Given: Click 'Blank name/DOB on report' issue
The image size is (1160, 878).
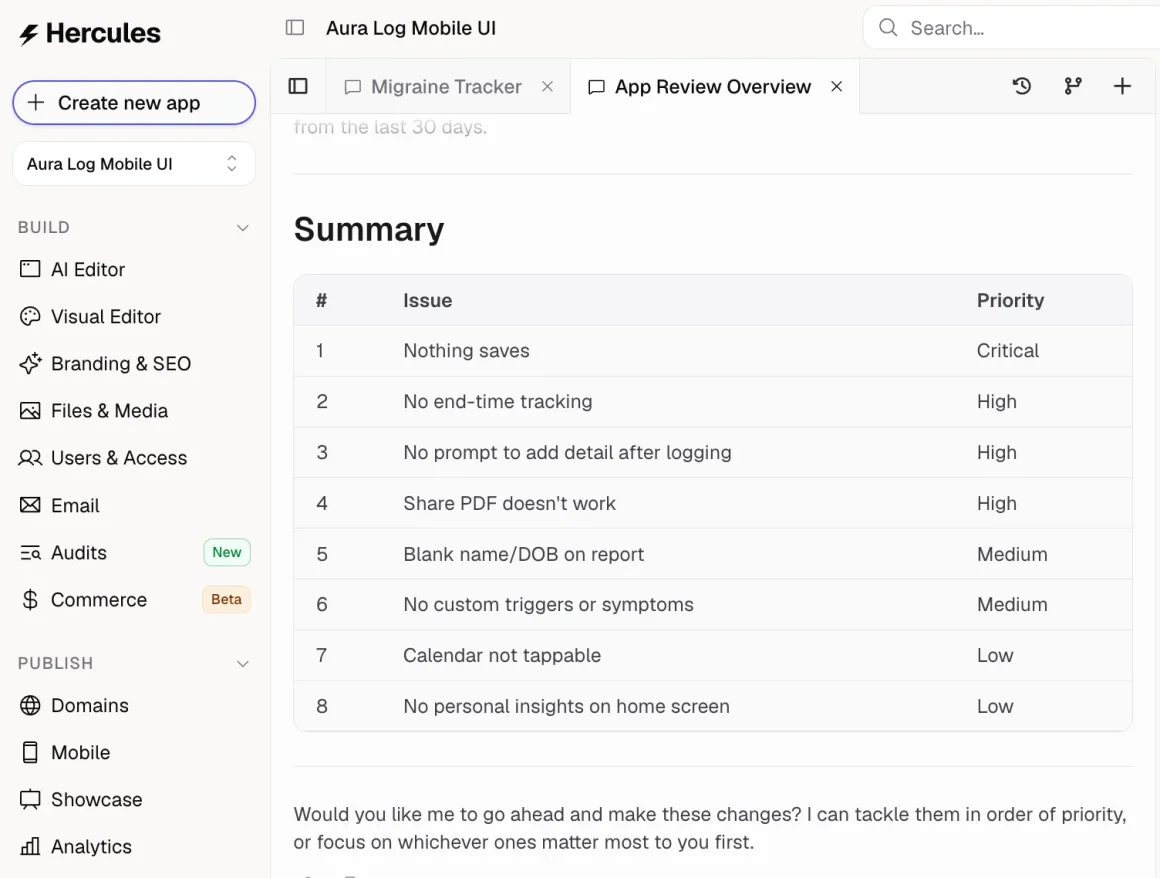Looking at the screenshot, I should click(524, 554).
